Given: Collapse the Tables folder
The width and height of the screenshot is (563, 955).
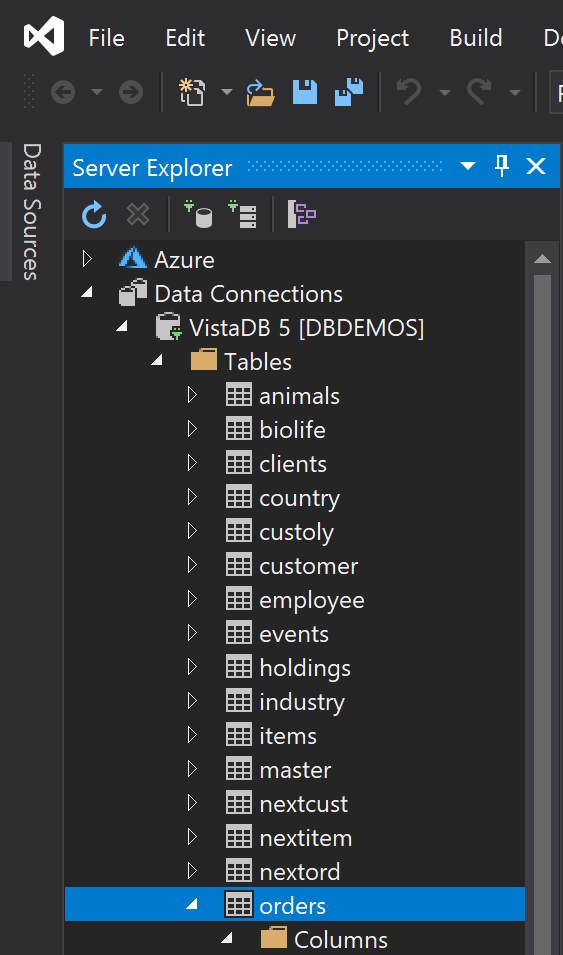Looking at the screenshot, I should click(x=157, y=362).
